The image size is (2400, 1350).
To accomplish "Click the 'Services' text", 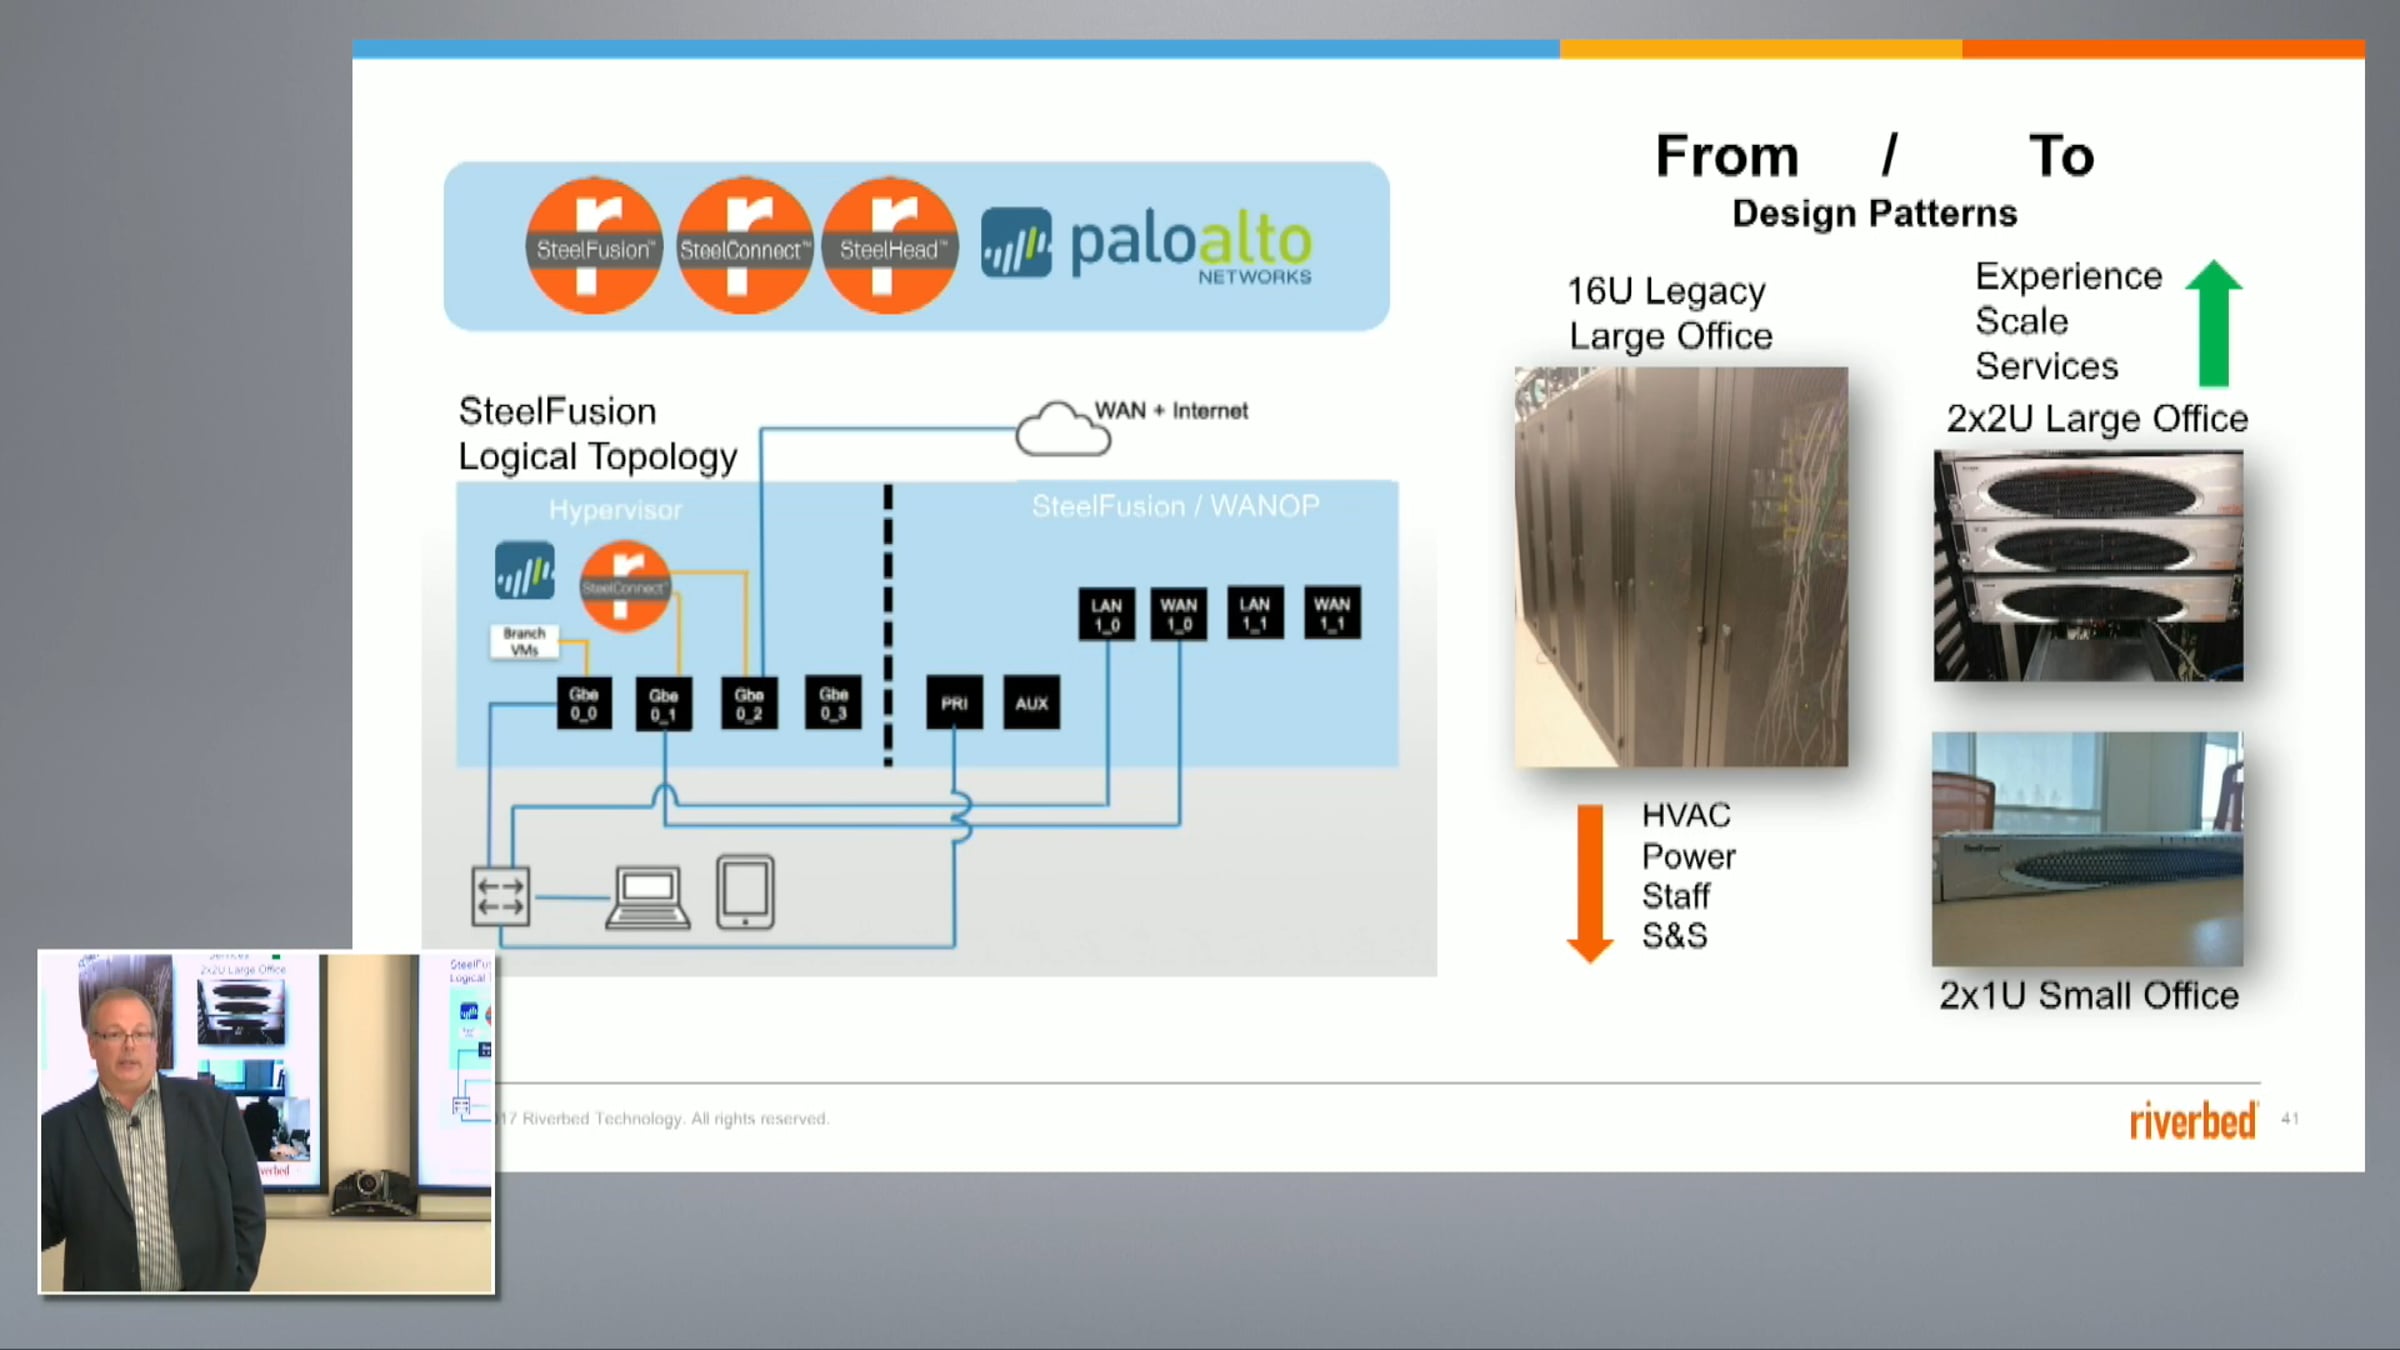I will 2046,366.
